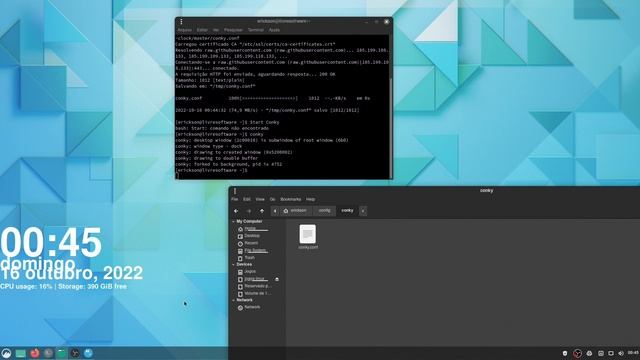This screenshot has width=640, height=360.
Task: Open the Bookmarks menu in file manager
Action: coord(291,200)
